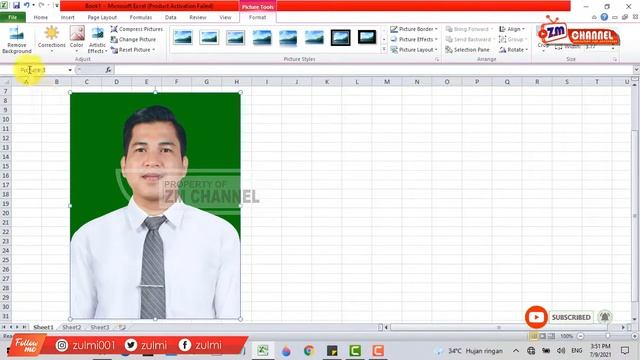The width and height of the screenshot is (640, 360).
Task: Click the Remove Background tool
Action: tap(16, 40)
